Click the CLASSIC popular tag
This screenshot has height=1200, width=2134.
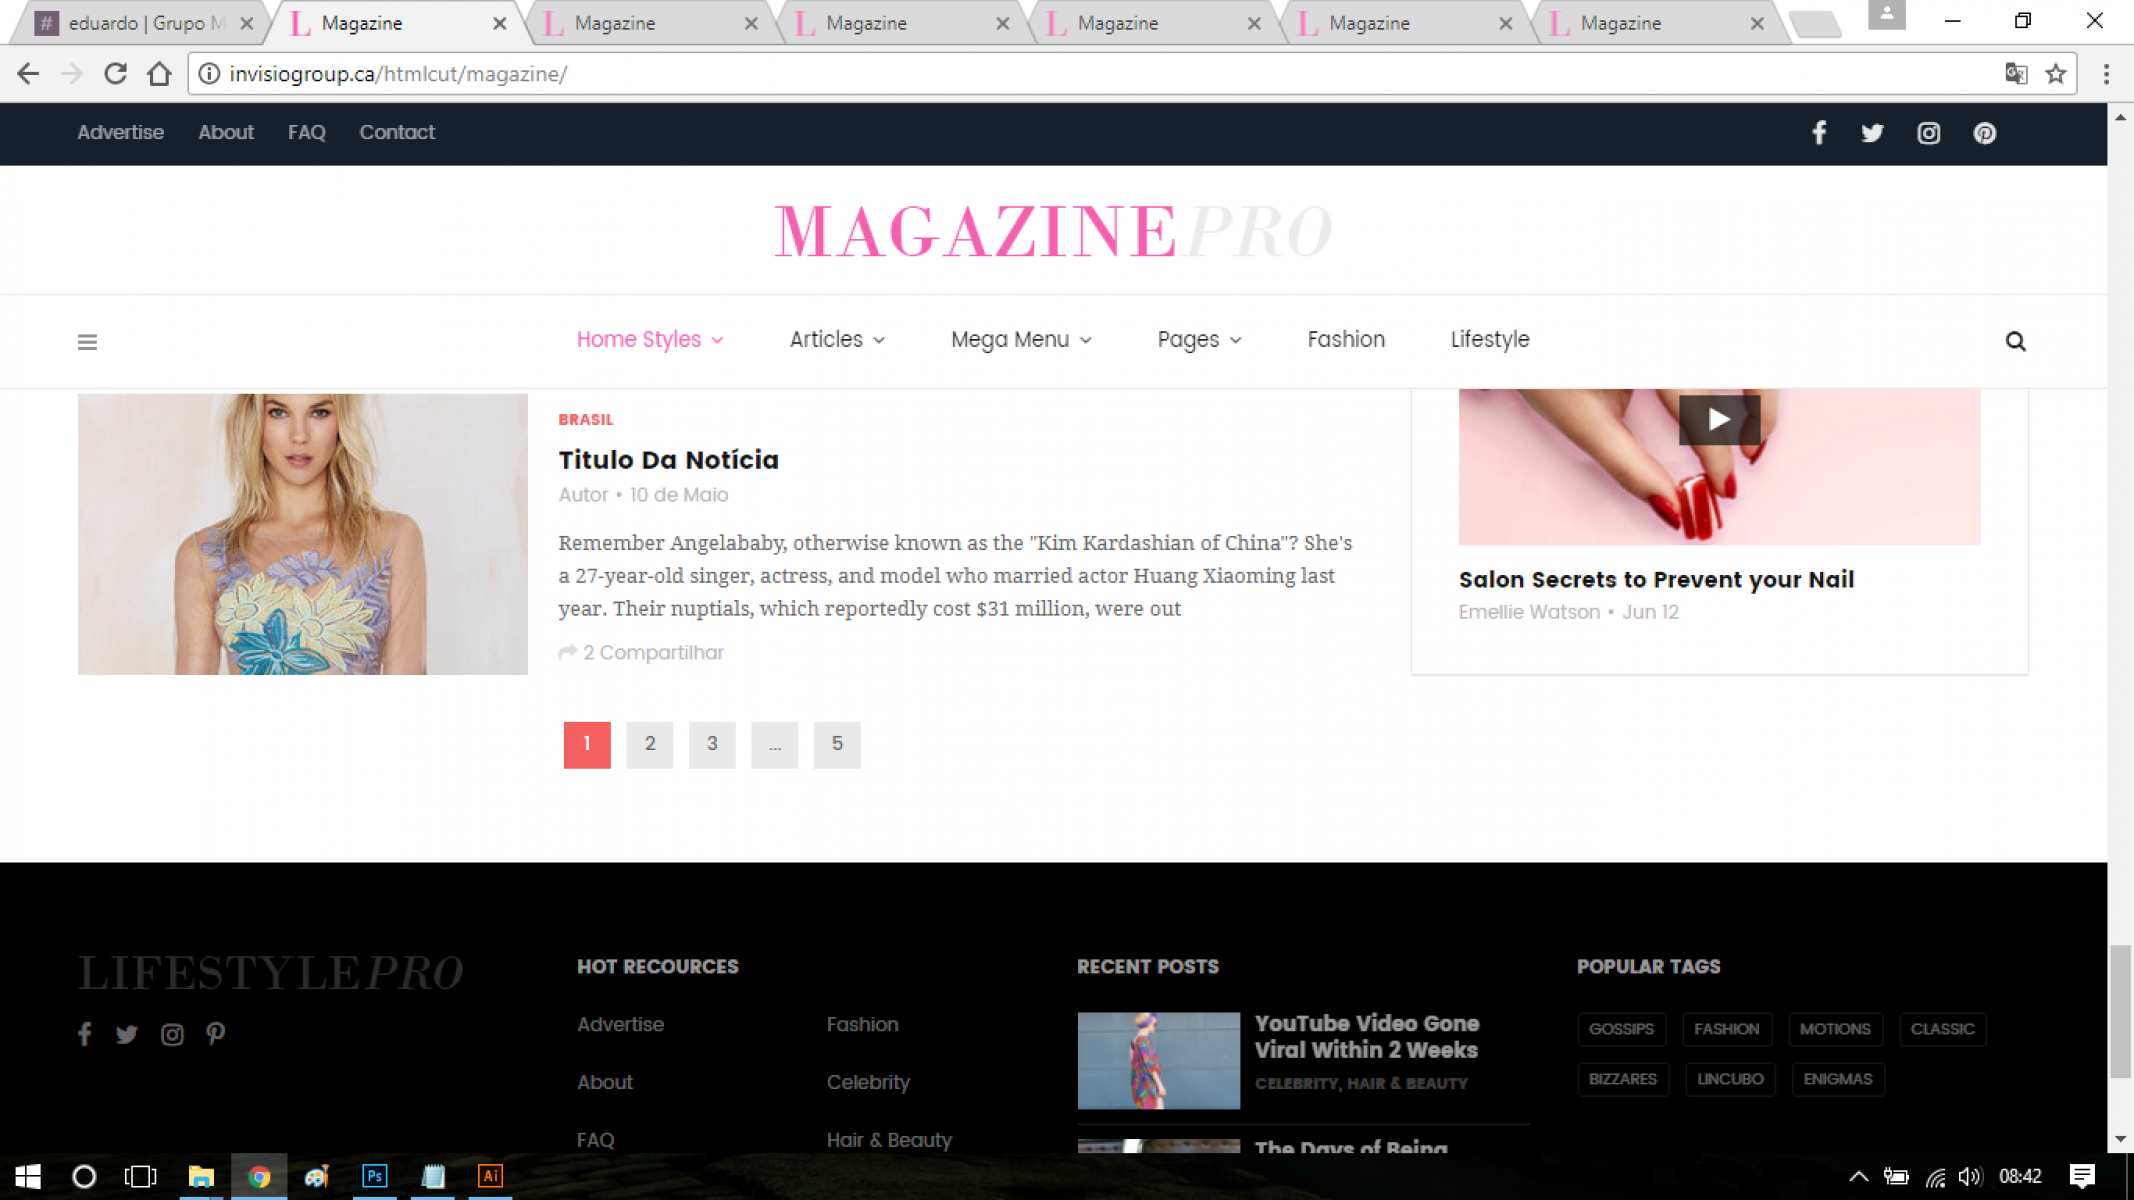tap(1942, 1029)
